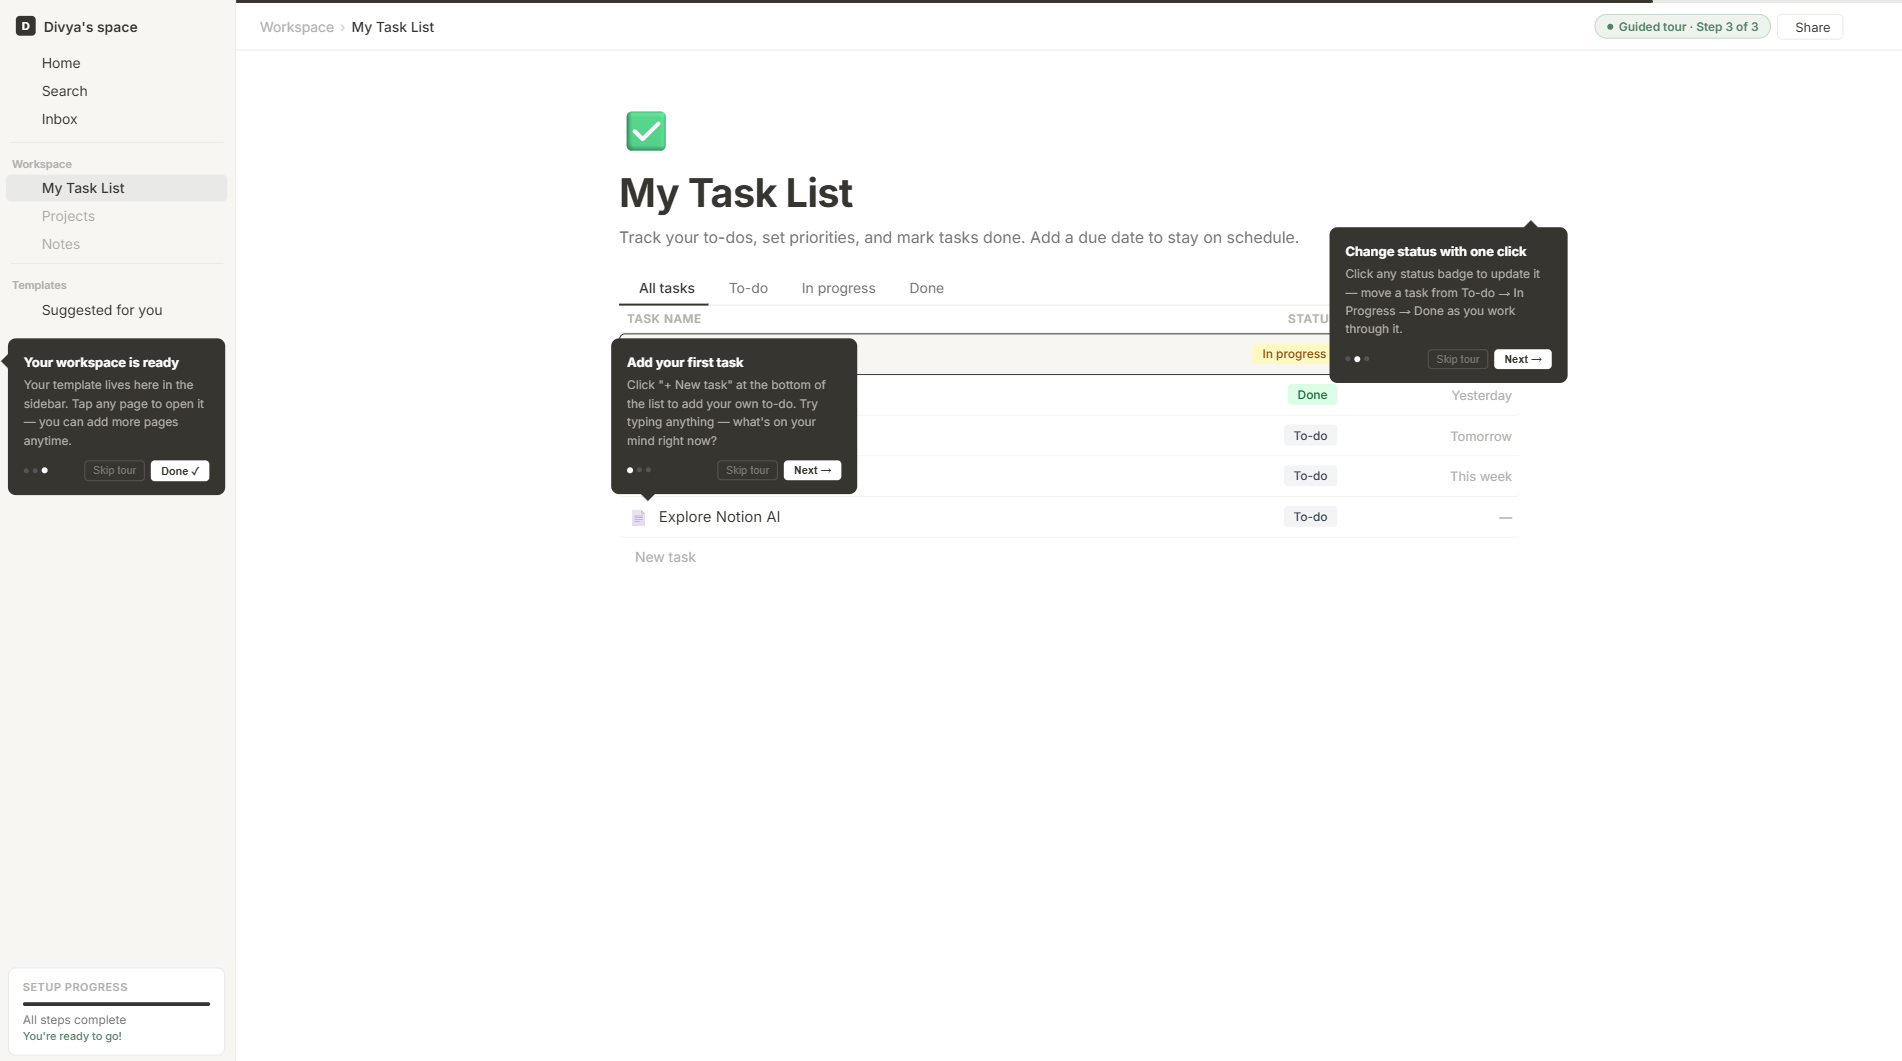
Task: Click Next in 'Add your first task' tooltip
Action: pyautogui.click(x=812, y=470)
